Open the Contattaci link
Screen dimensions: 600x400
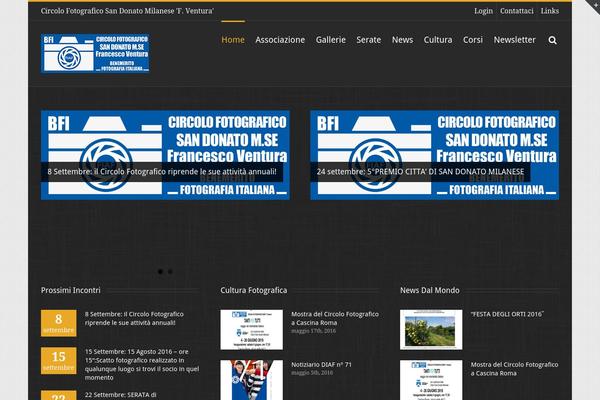(517, 10)
